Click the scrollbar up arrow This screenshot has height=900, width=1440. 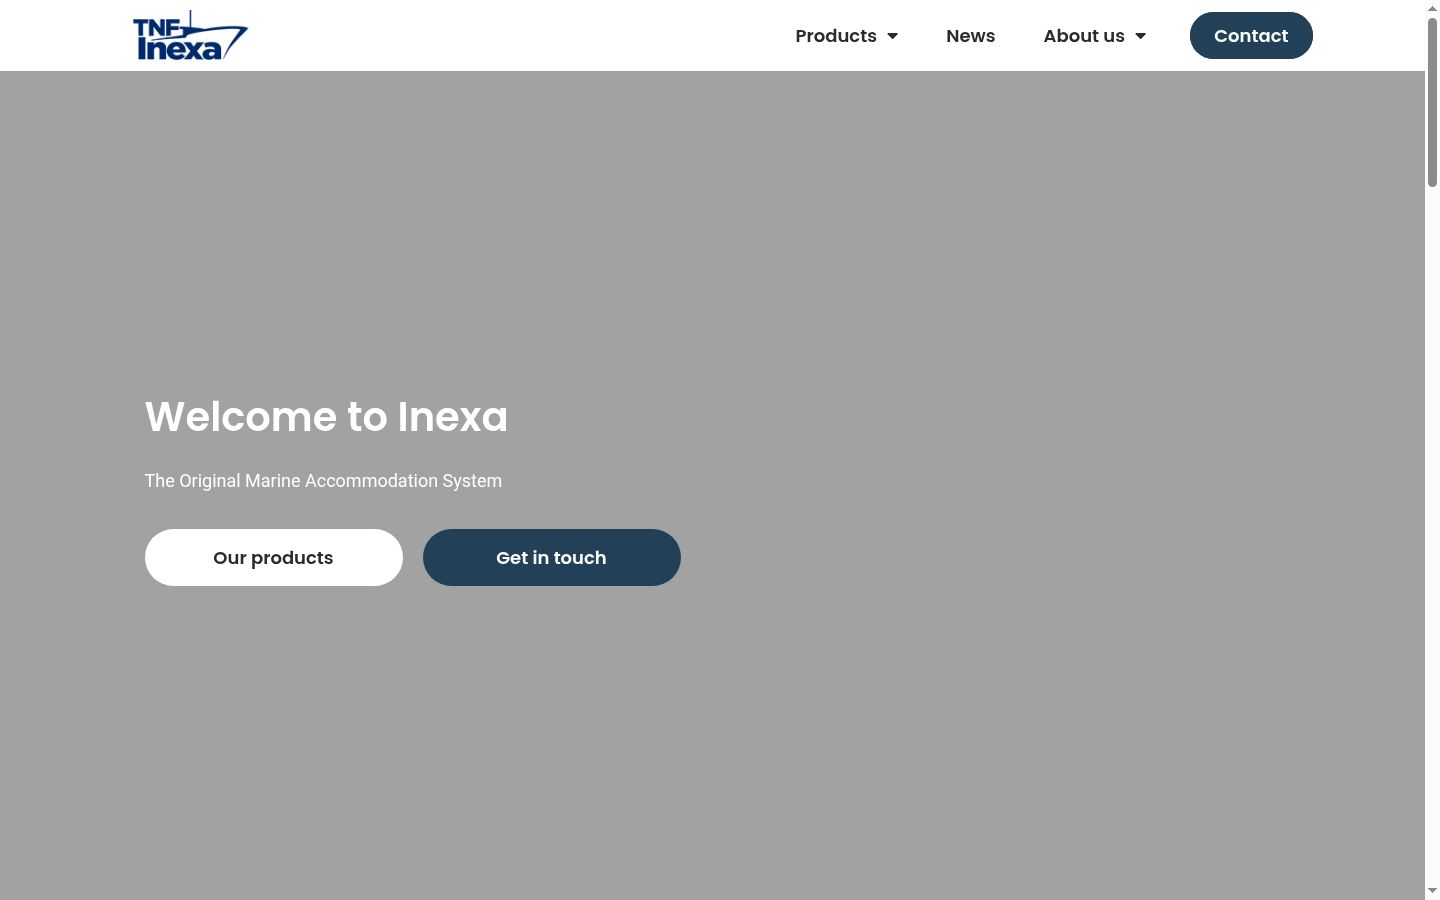(x=1432, y=7)
